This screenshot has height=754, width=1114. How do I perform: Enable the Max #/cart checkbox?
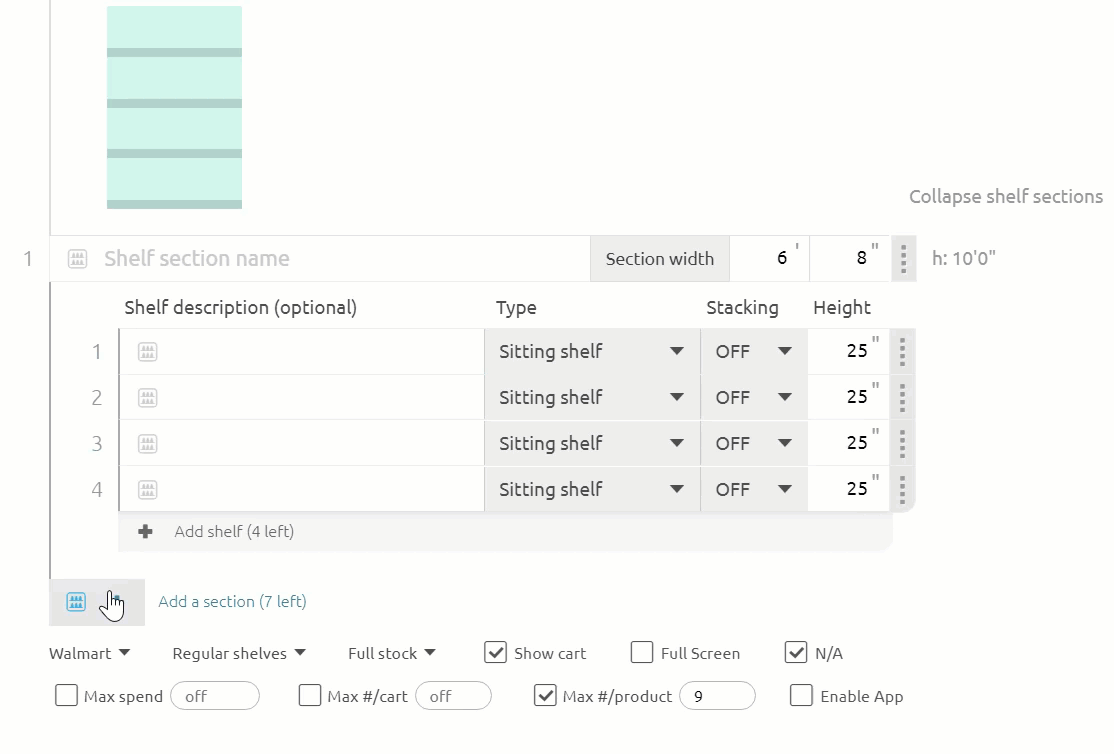pyautogui.click(x=310, y=695)
